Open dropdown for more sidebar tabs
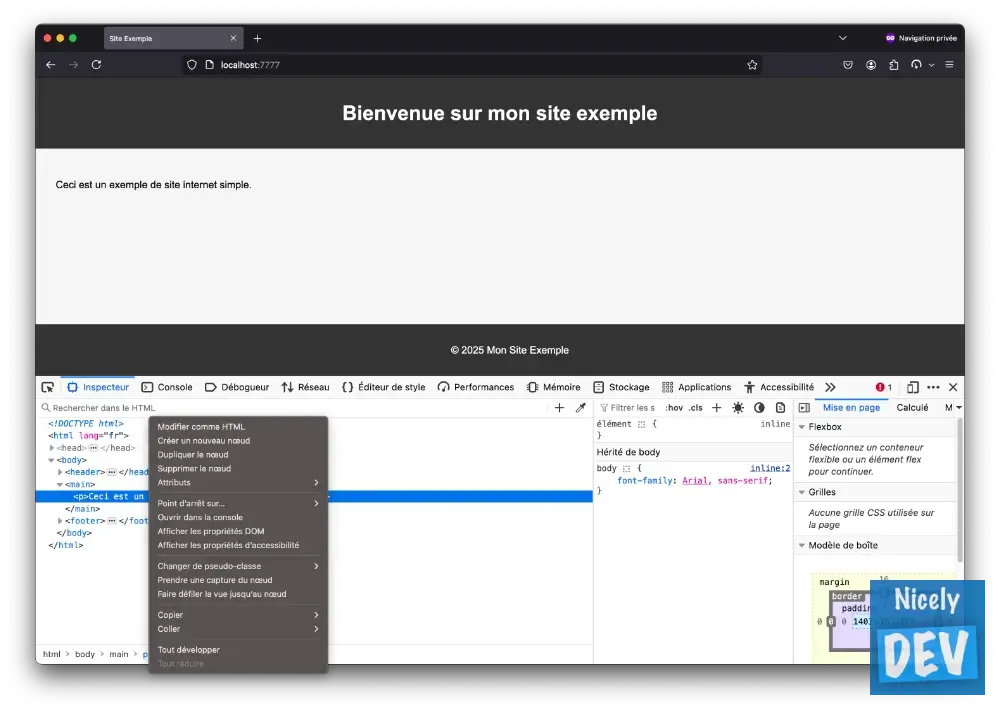This screenshot has height=711, width=1000. pyautogui.click(x=959, y=407)
